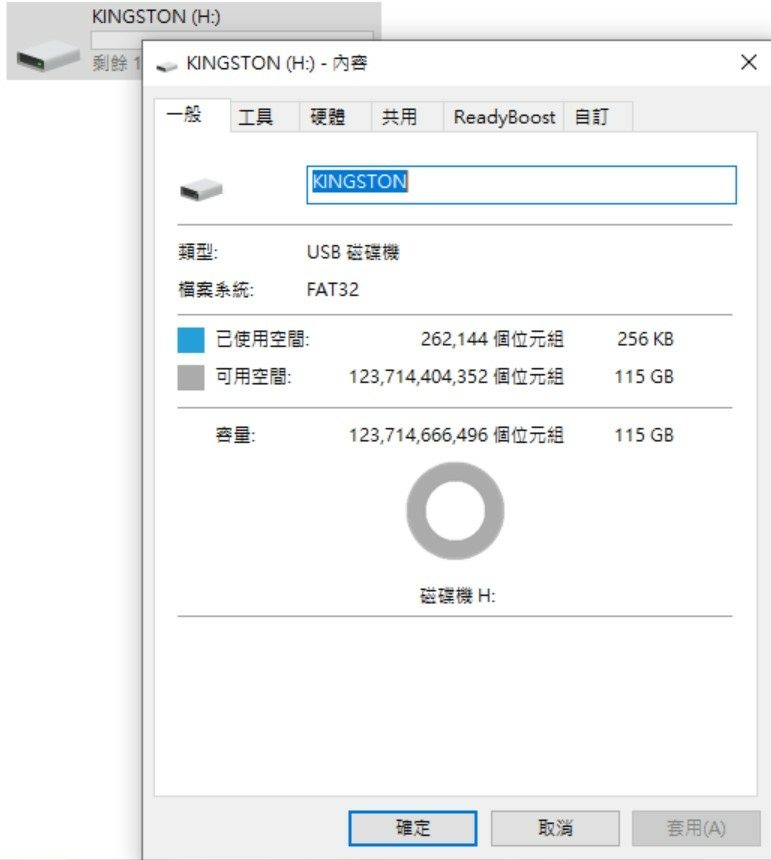The width and height of the screenshot is (771, 860).
Task: Click the 'FAT32' file system value
Action: coord(332,289)
